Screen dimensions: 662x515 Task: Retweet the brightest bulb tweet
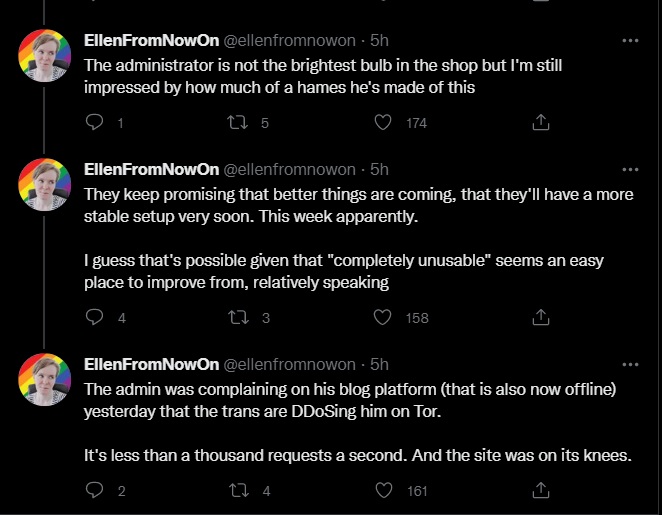coord(239,123)
